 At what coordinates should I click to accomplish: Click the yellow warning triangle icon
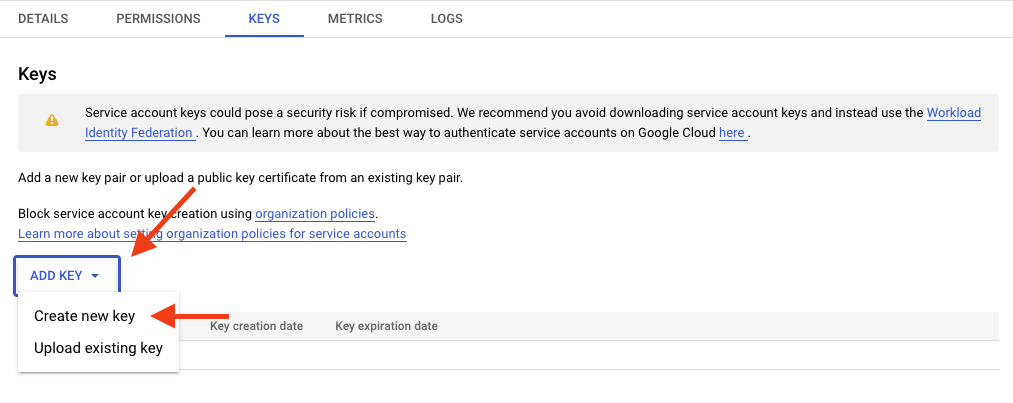pos(51,121)
